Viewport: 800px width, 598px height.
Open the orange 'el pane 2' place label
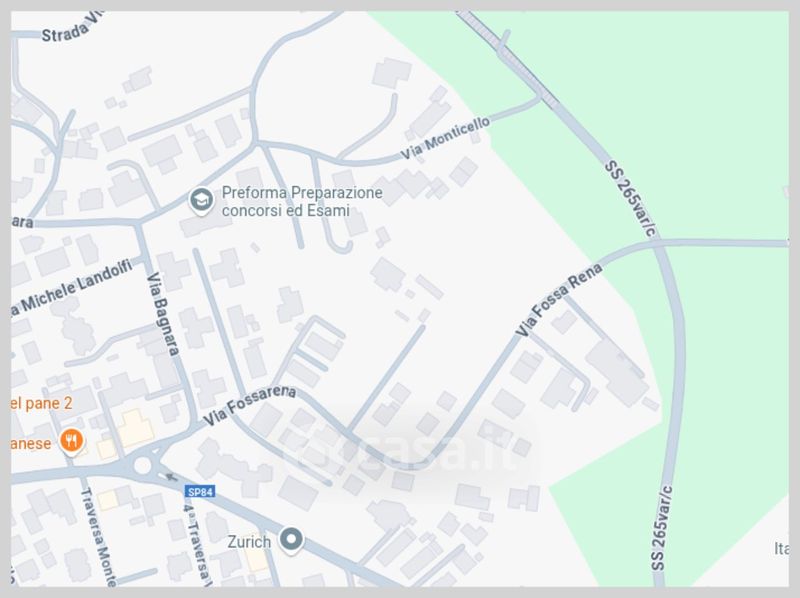tap(41, 403)
